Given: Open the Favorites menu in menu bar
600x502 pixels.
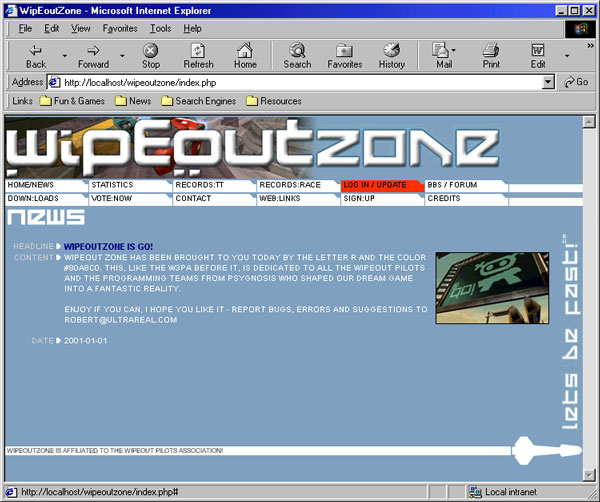Looking at the screenshot, I should click(120, 28).
